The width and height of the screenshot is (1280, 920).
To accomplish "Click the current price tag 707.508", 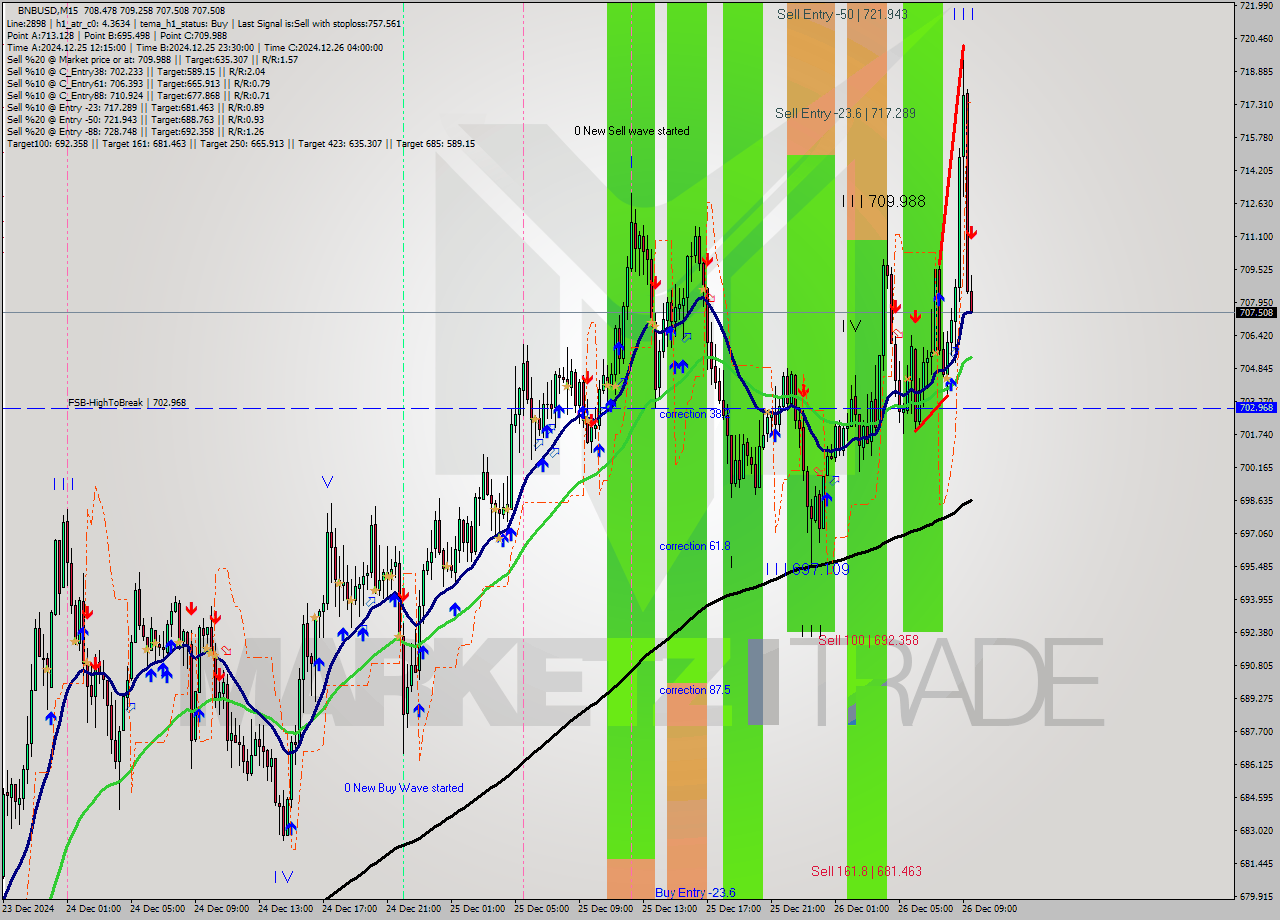I will [1257, 312].
